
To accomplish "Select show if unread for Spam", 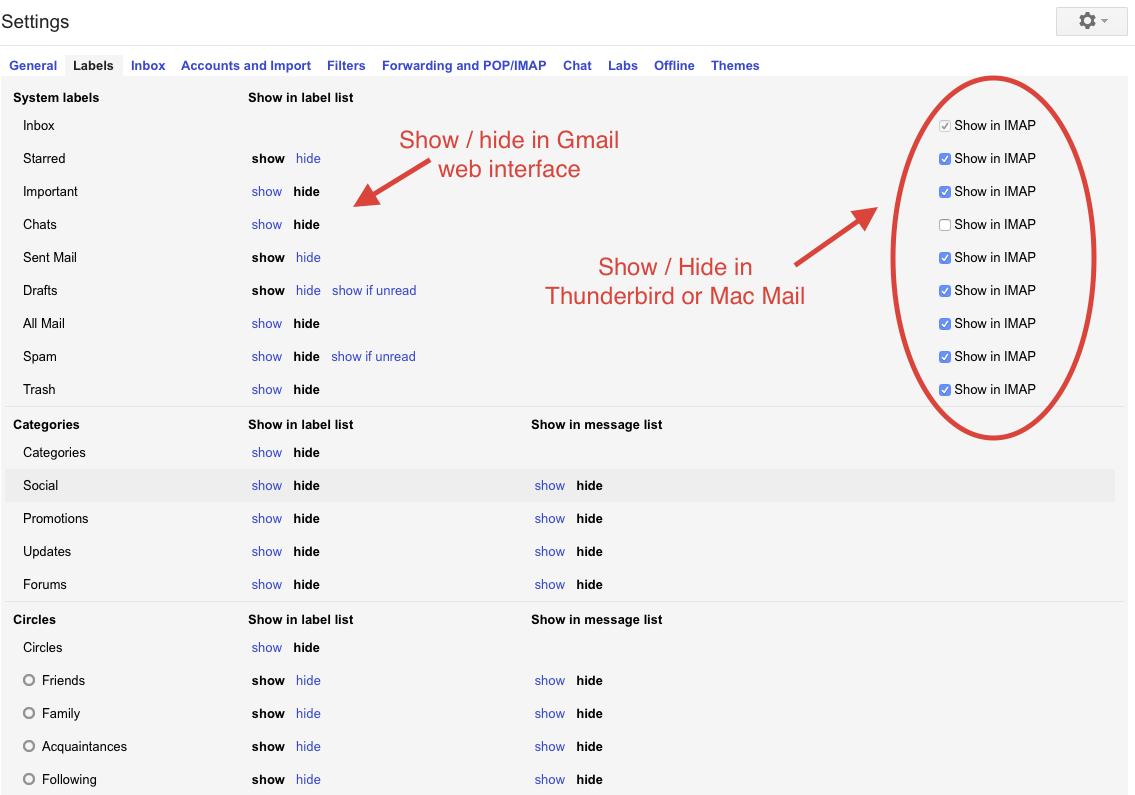I will (x=373, y=357).
